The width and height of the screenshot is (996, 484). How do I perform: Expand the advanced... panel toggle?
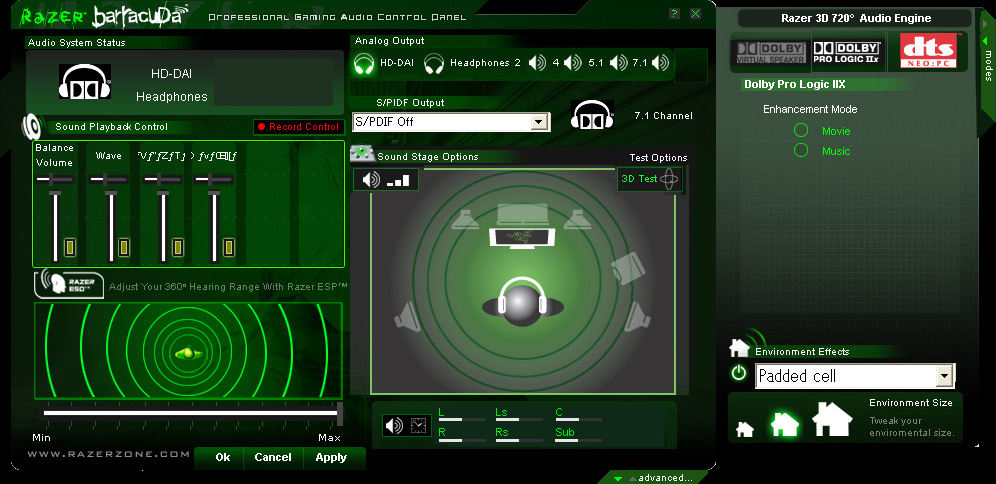[x=654, y=478]
